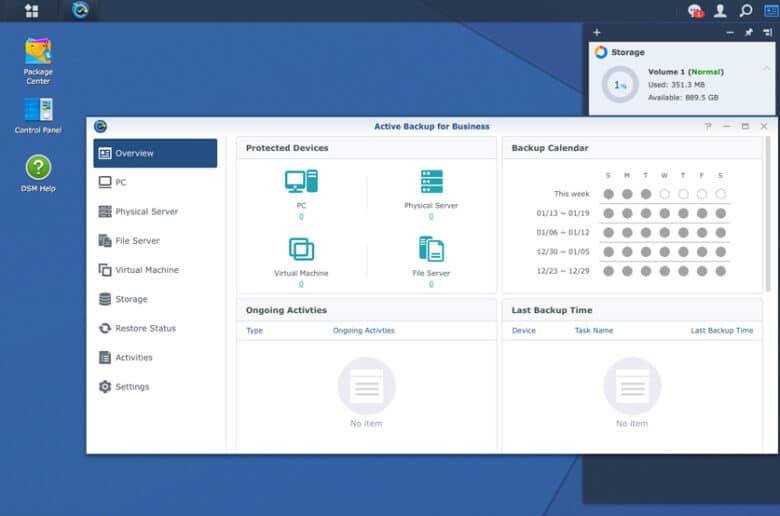Open Control Panel desktop icon
The height and width of the screenshot is (516, 780).
point(38,116)
